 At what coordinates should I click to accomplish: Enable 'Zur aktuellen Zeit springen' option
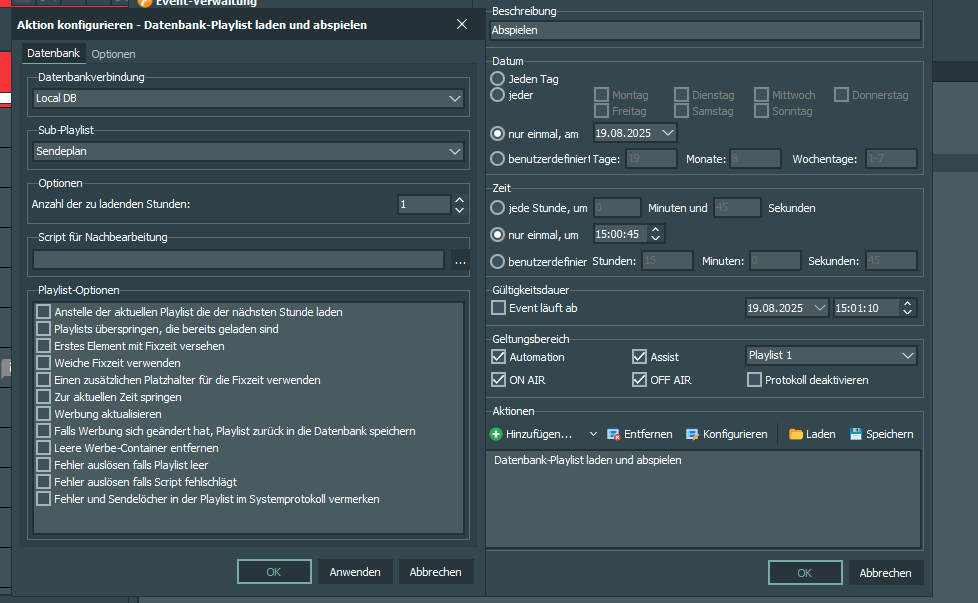(43, 397)
